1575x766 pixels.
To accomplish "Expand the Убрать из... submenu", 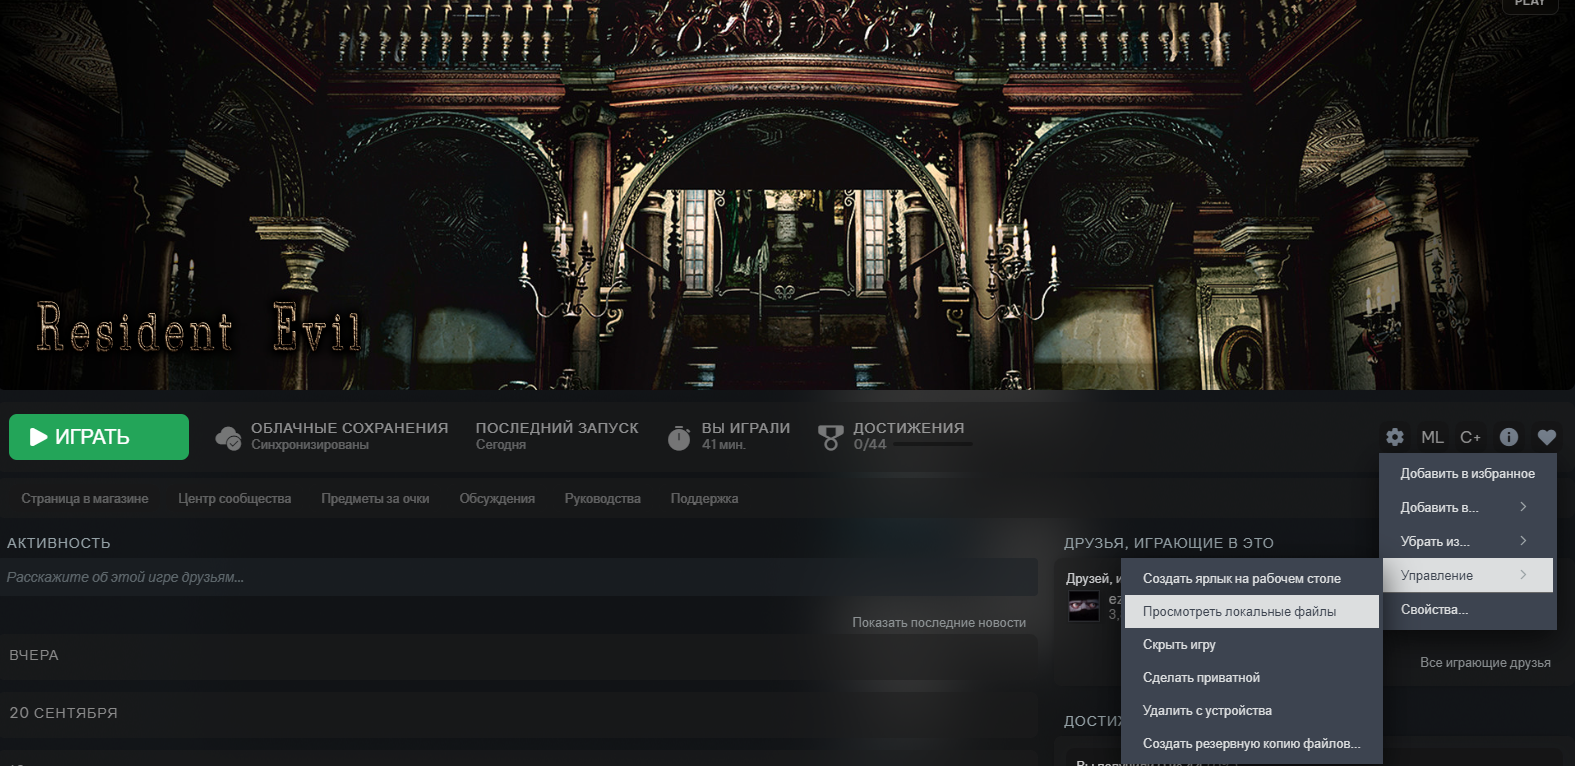I will pos(1467,541).
